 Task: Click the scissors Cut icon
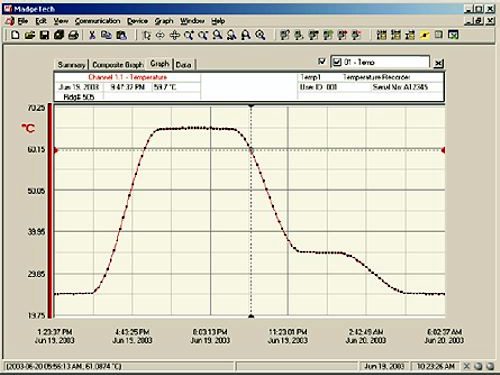[x=92, y=35]
